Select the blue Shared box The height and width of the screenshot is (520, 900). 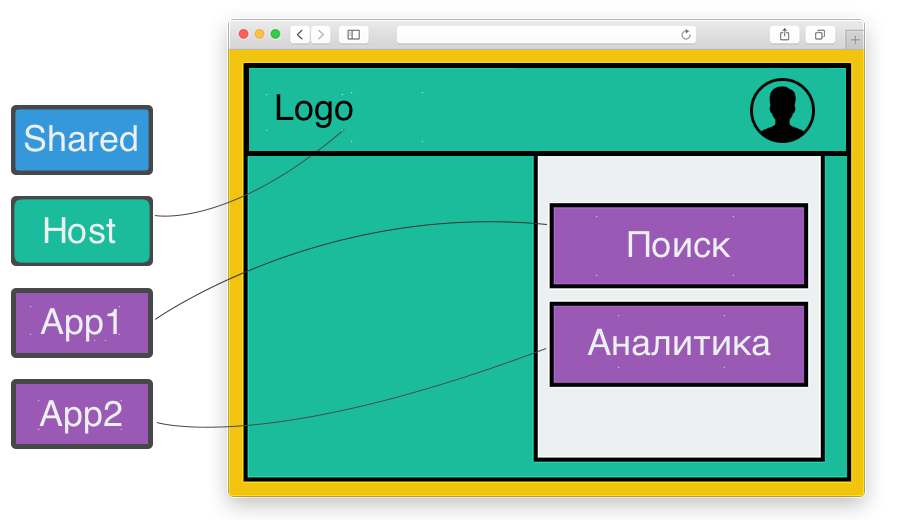(x=82, y=139)
